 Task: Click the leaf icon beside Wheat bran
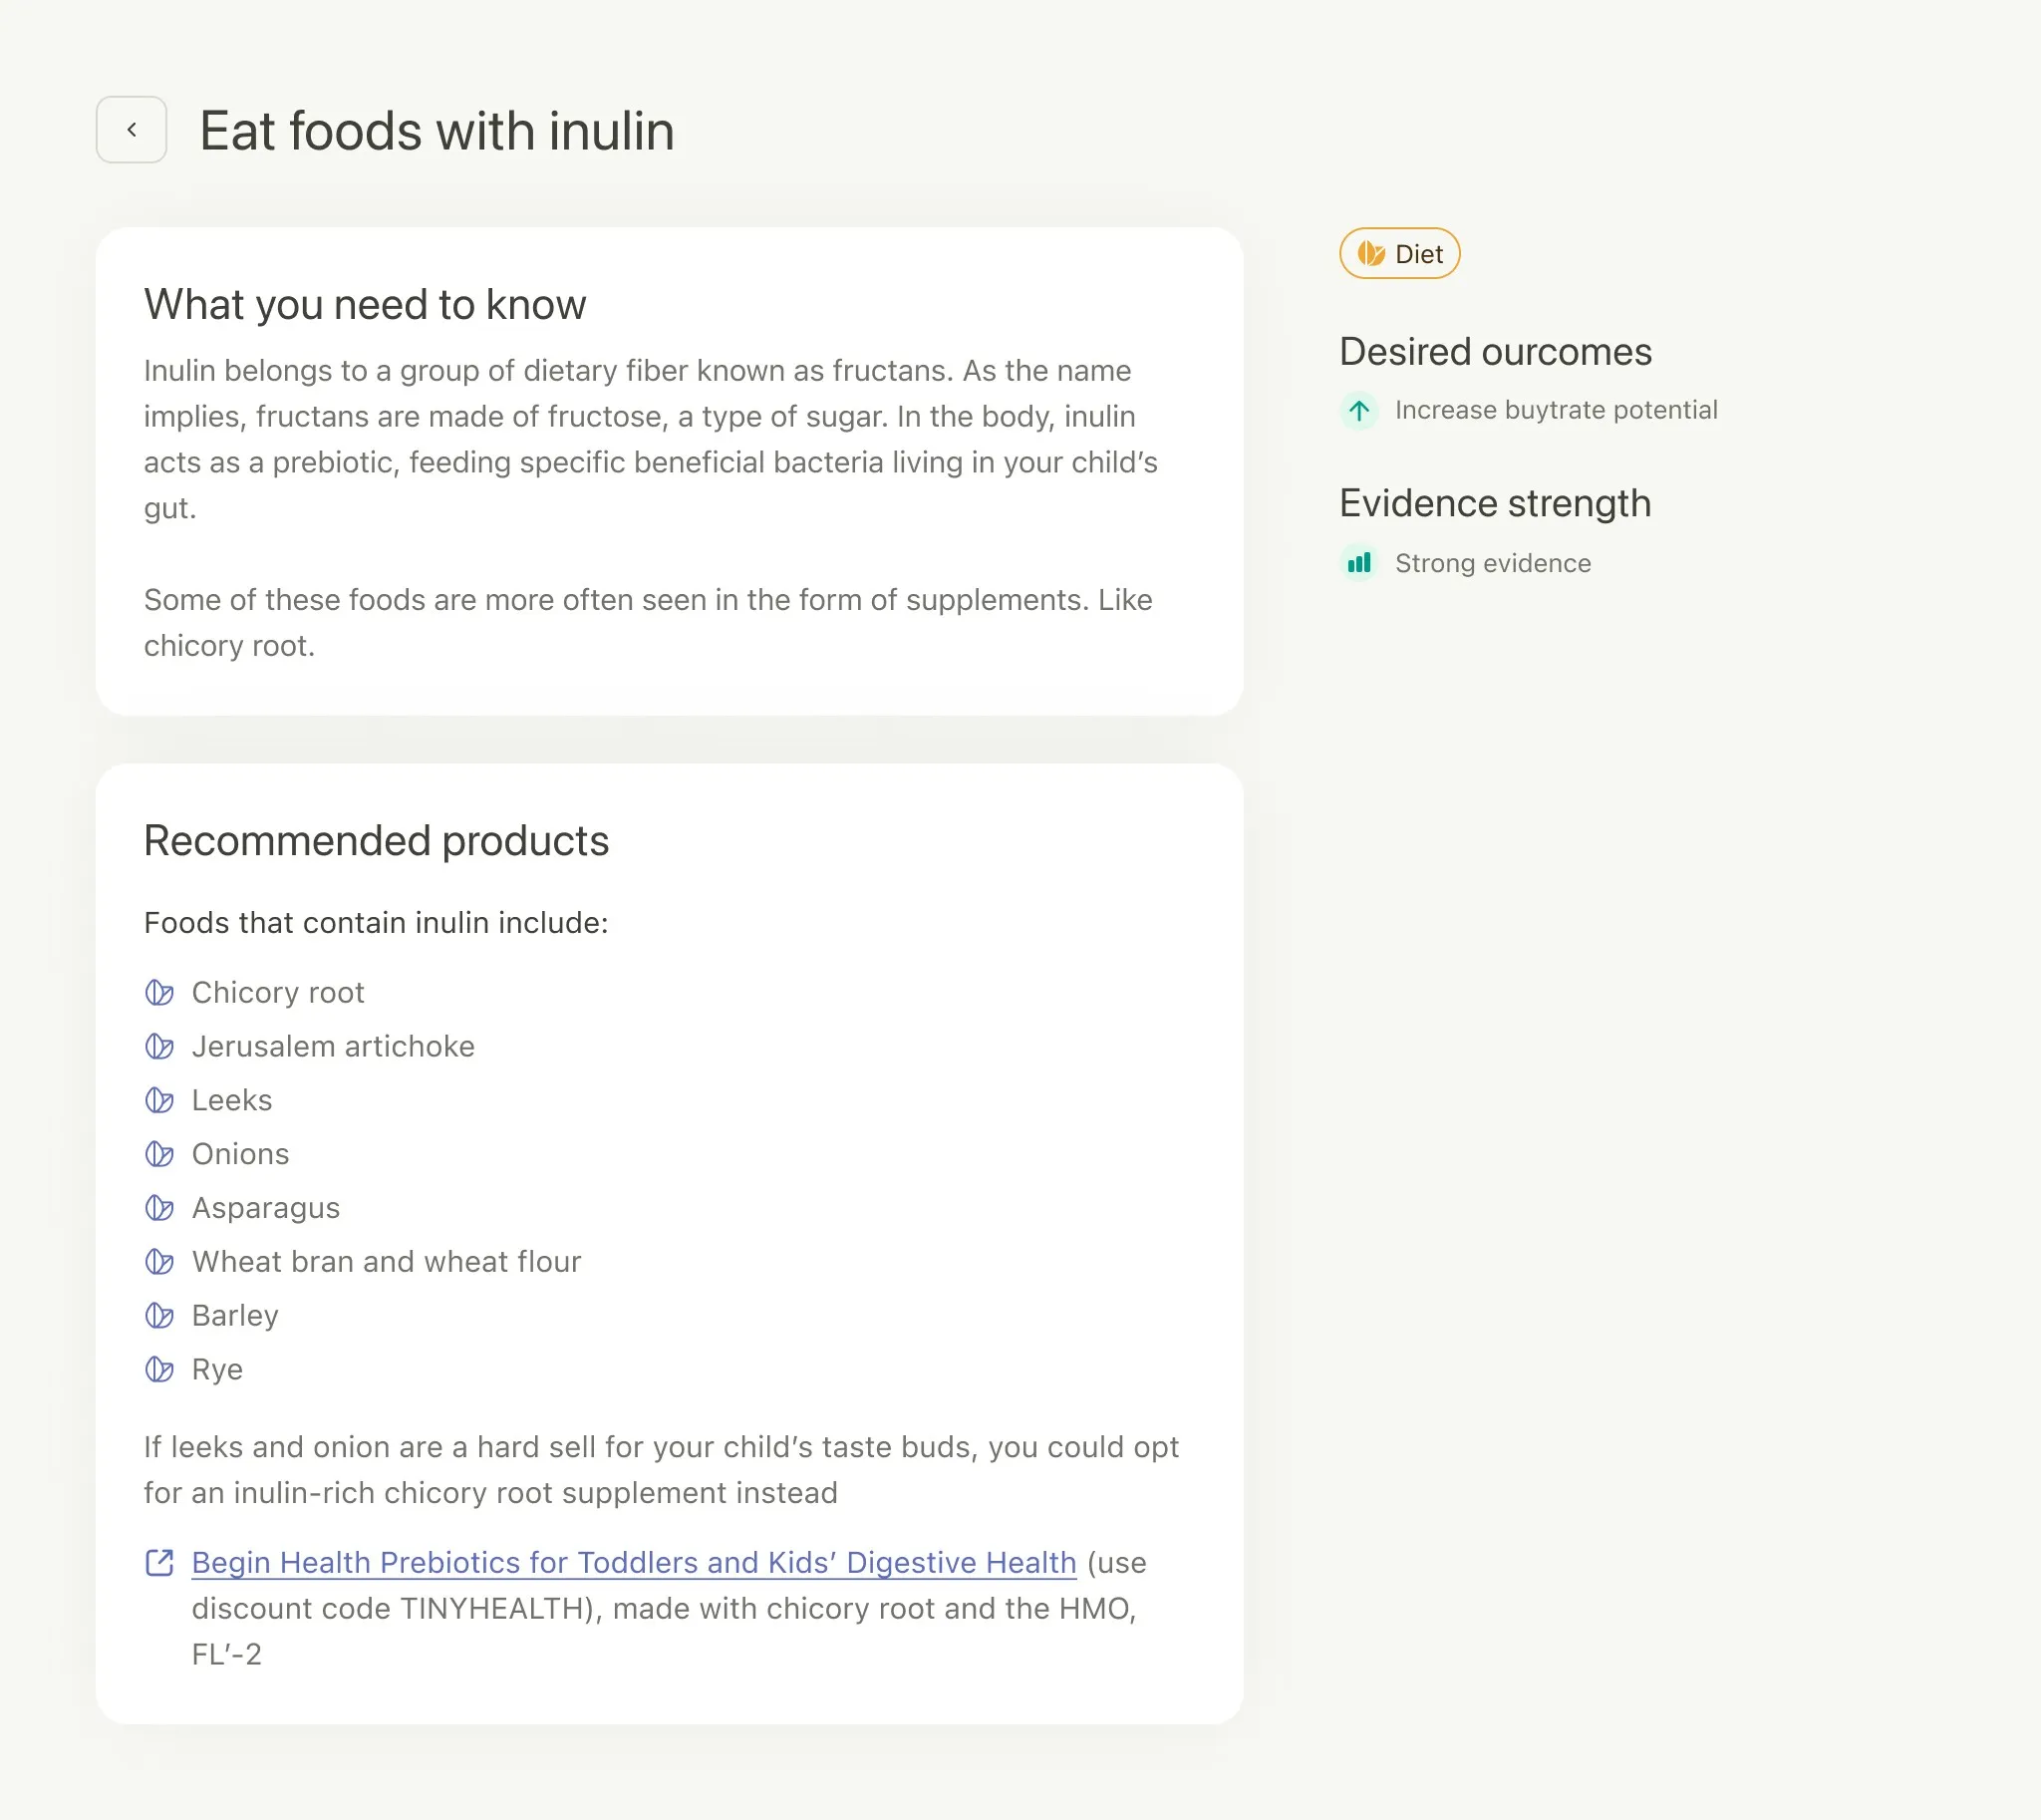pos(159,1262)
